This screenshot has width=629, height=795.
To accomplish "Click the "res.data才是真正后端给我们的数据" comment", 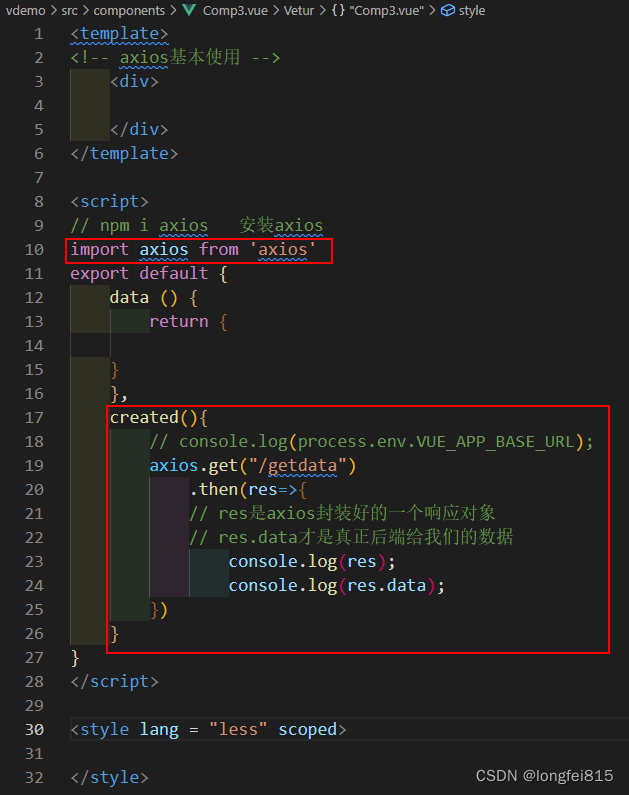I will 351,537.
